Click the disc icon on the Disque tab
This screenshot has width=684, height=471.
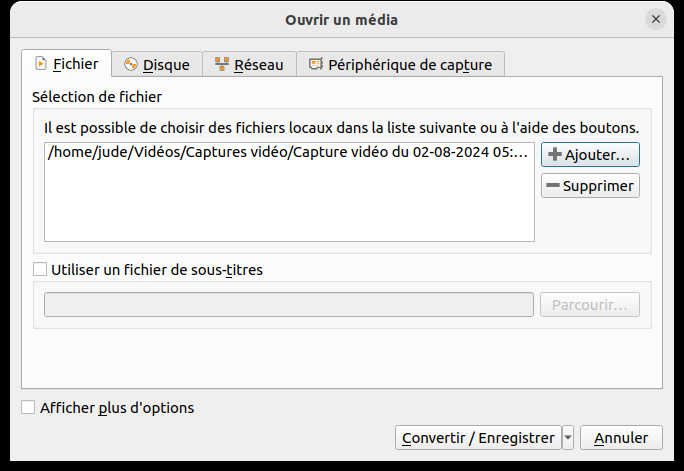click(130, 64)
